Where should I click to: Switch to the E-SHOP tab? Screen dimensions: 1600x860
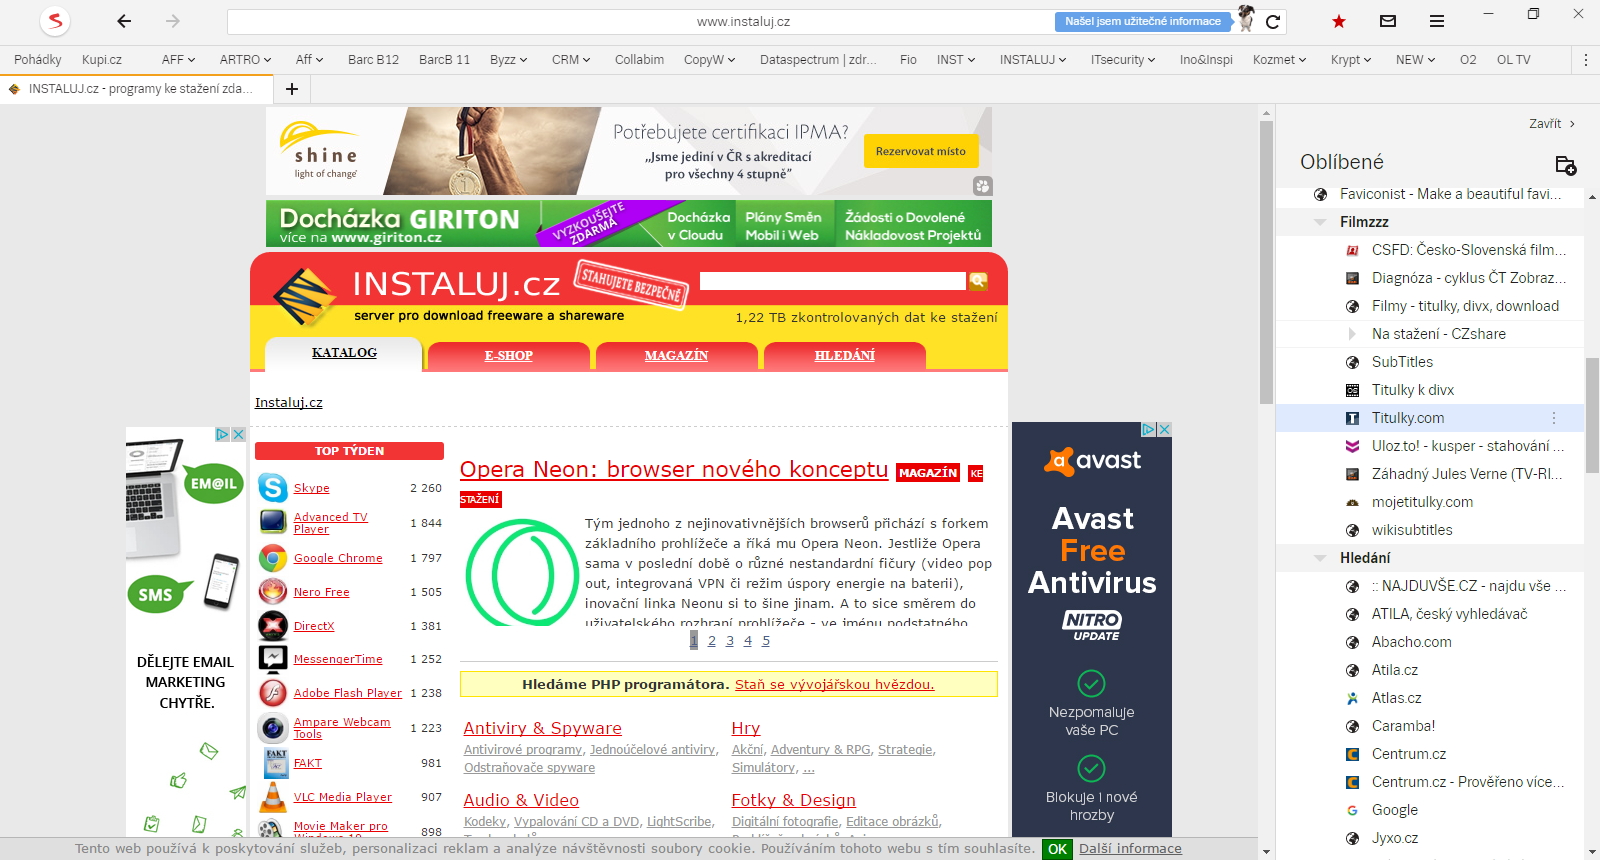pos(509,355)
